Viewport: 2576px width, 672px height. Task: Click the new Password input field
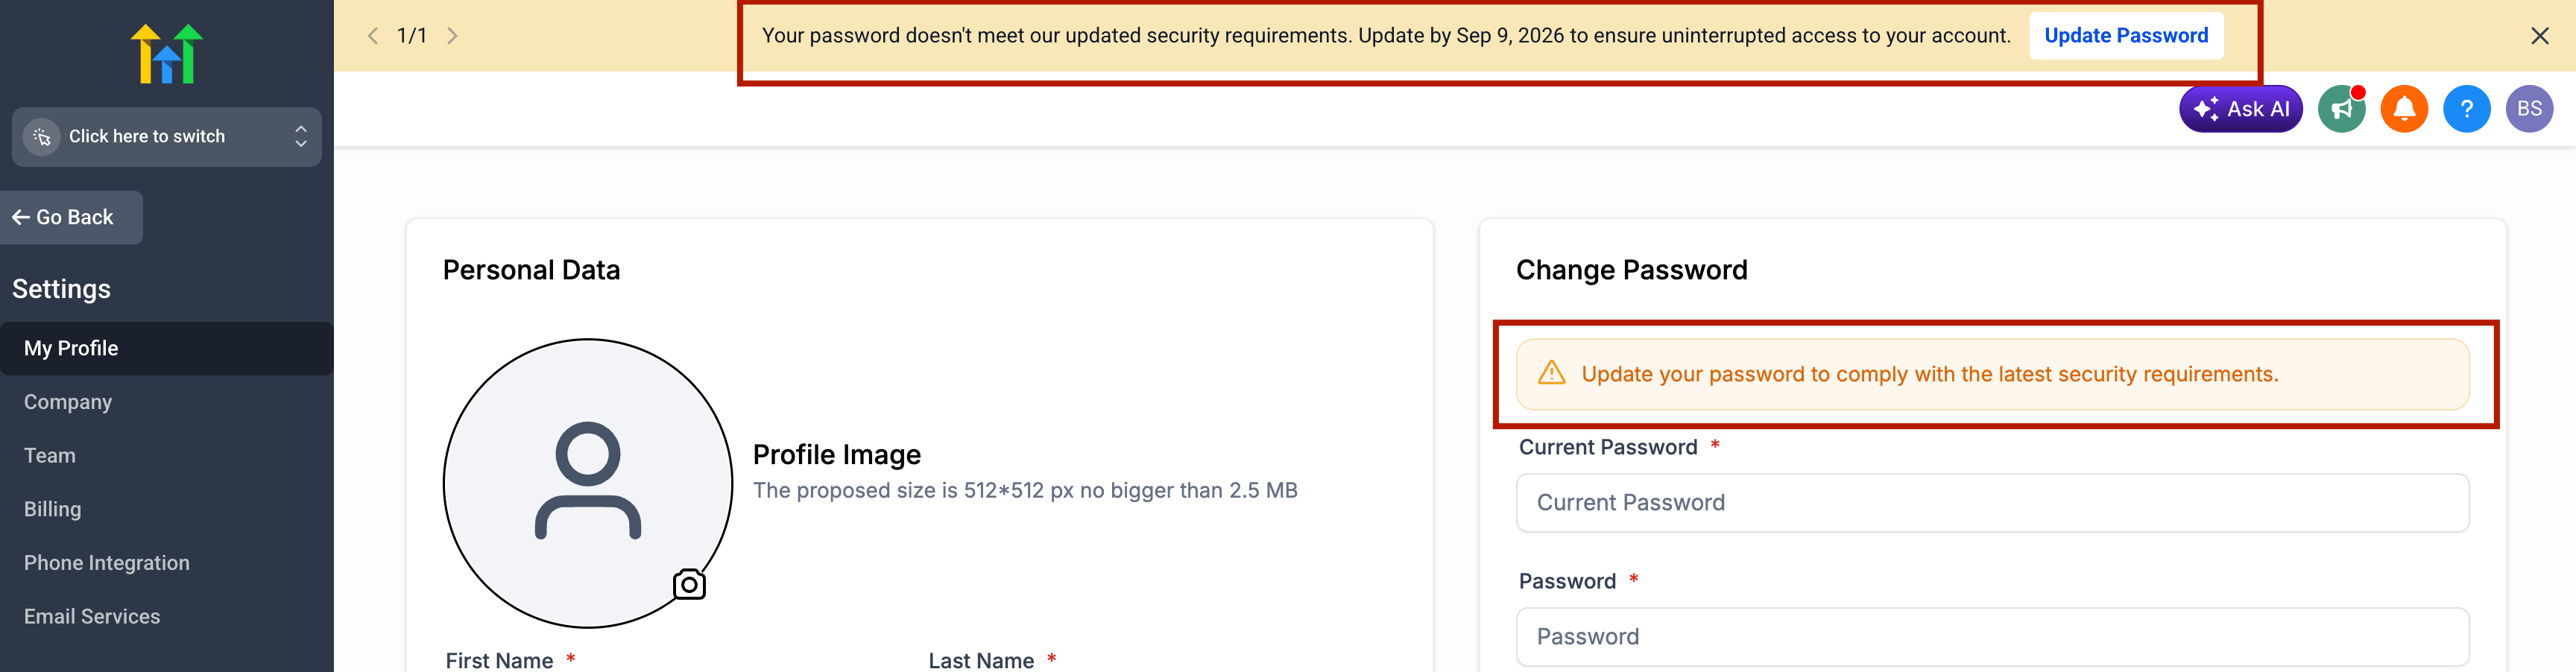(x=1992, y=637)
